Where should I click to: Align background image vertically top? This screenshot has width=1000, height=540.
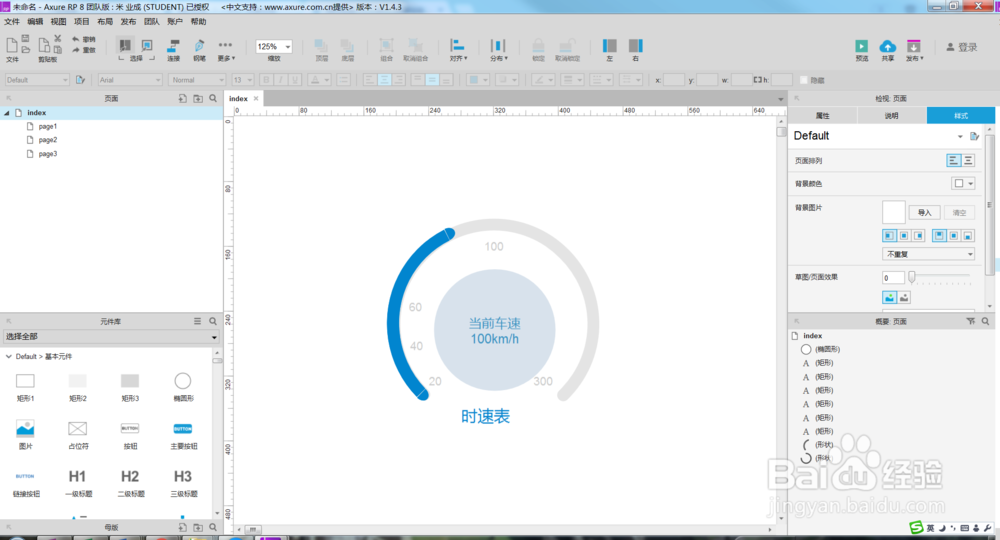939,236
